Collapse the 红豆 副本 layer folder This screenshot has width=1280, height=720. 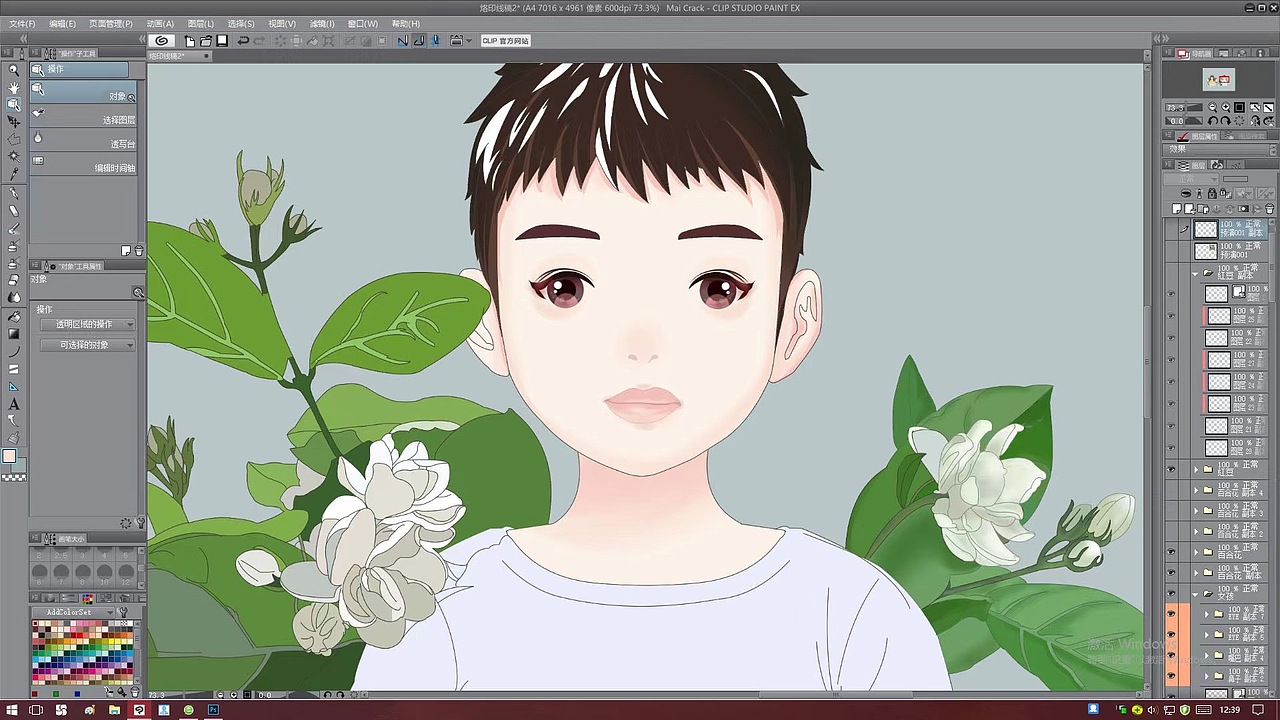pos(1197,272)
